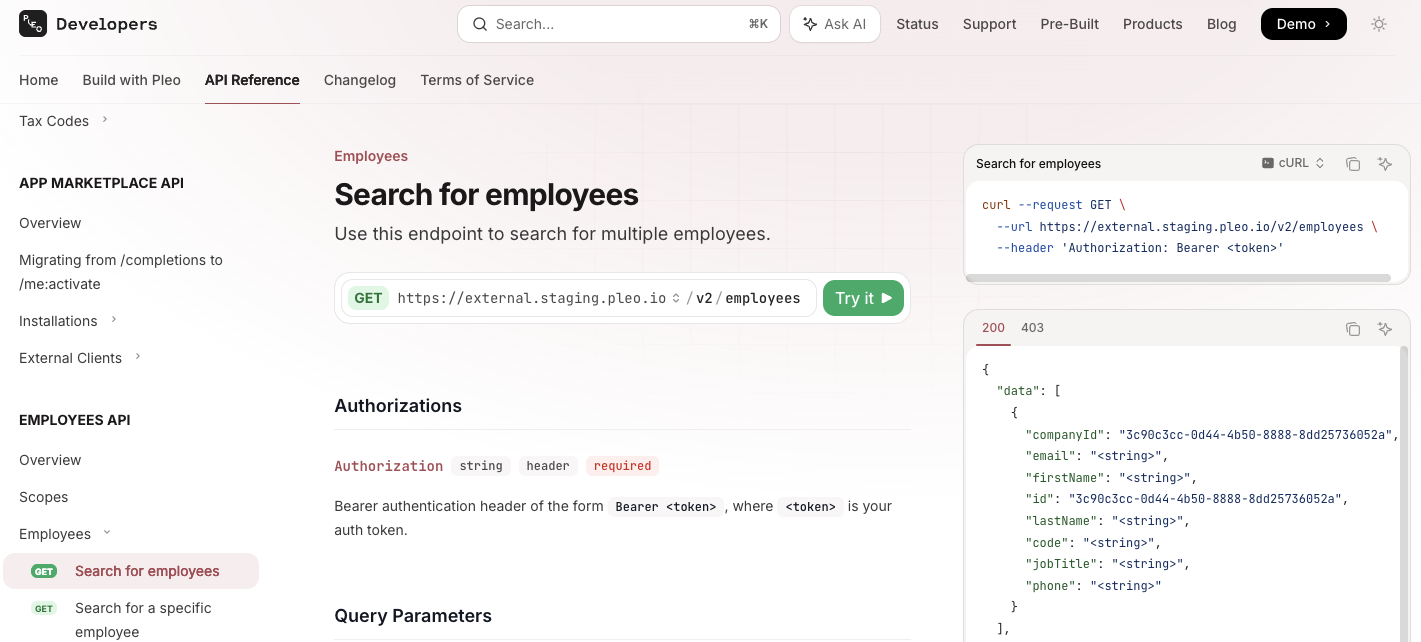Switch to the 403 response tab

point(1032,327)
